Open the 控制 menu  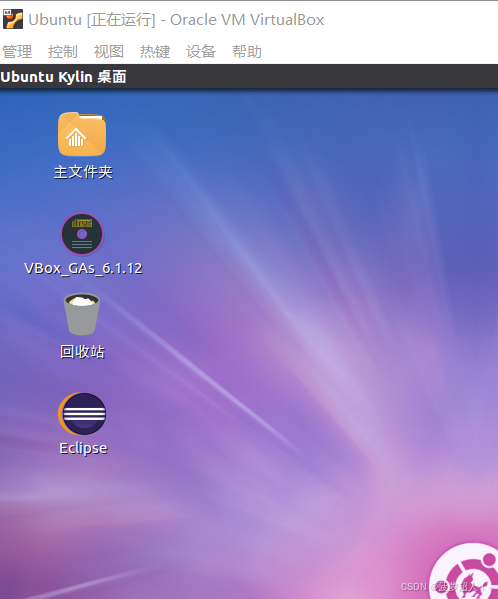(x=63, y=52)
